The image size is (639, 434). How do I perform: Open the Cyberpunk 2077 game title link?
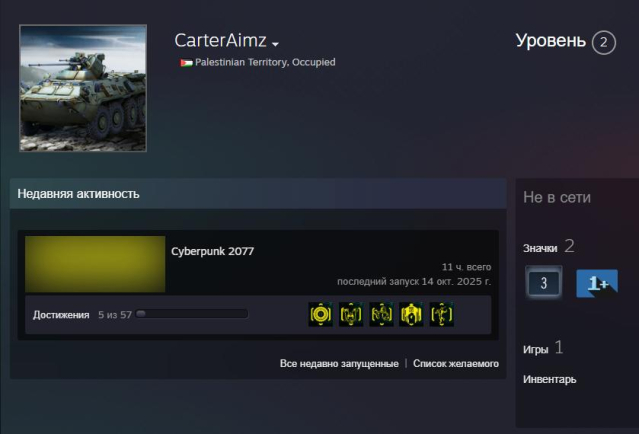(x=212, y=251)
